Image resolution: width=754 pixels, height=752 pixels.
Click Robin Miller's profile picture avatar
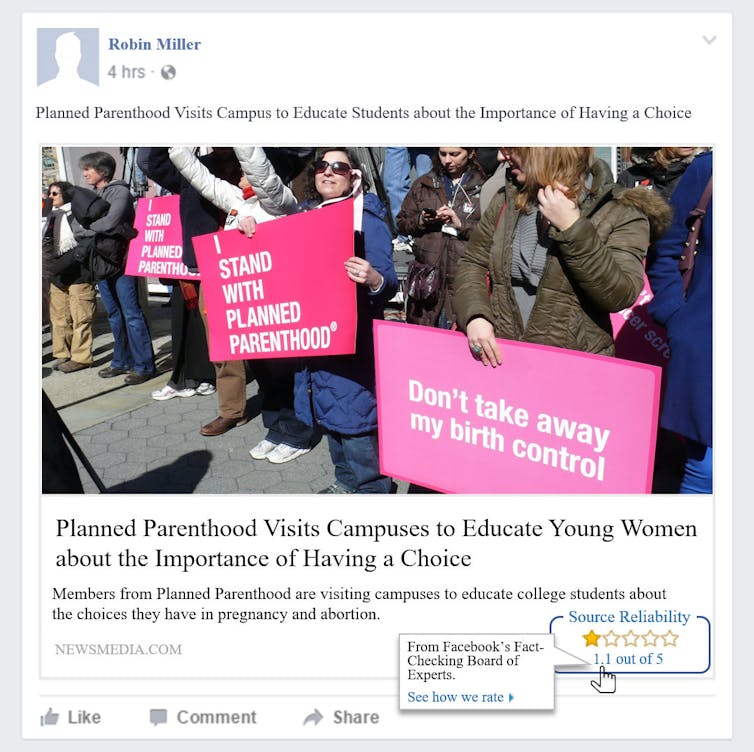click(68, 57)
